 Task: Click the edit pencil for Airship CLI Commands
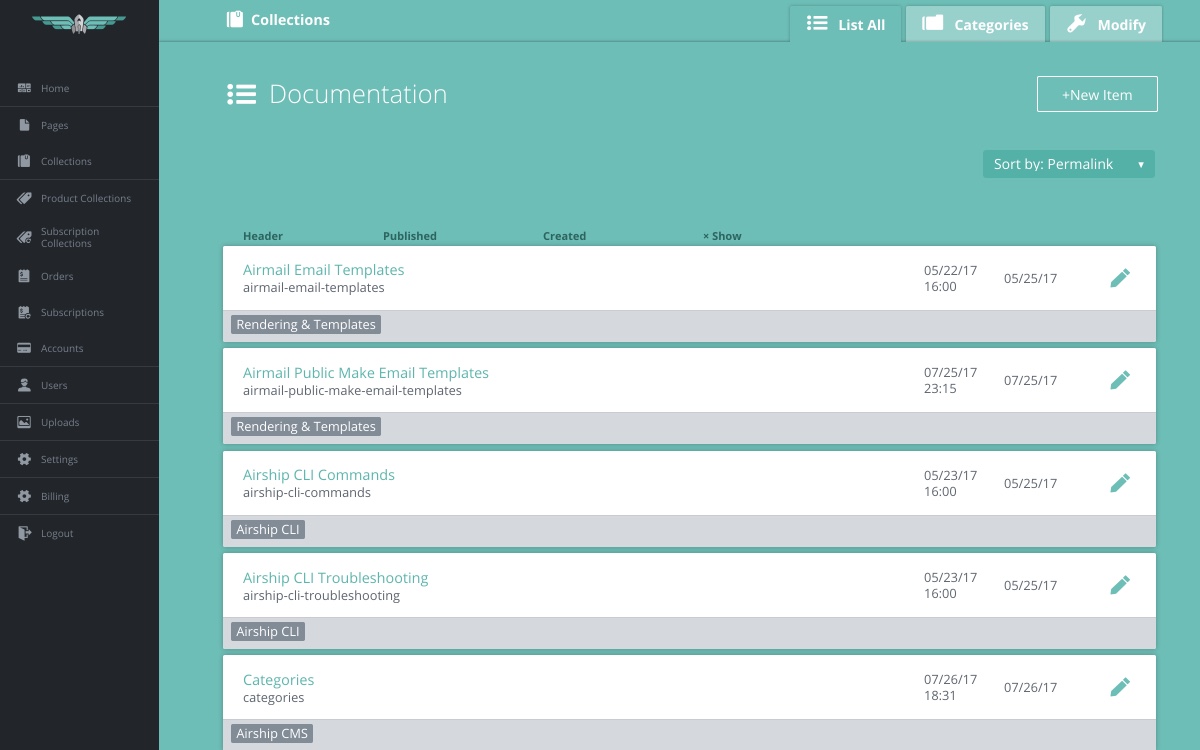[1120, 483]
